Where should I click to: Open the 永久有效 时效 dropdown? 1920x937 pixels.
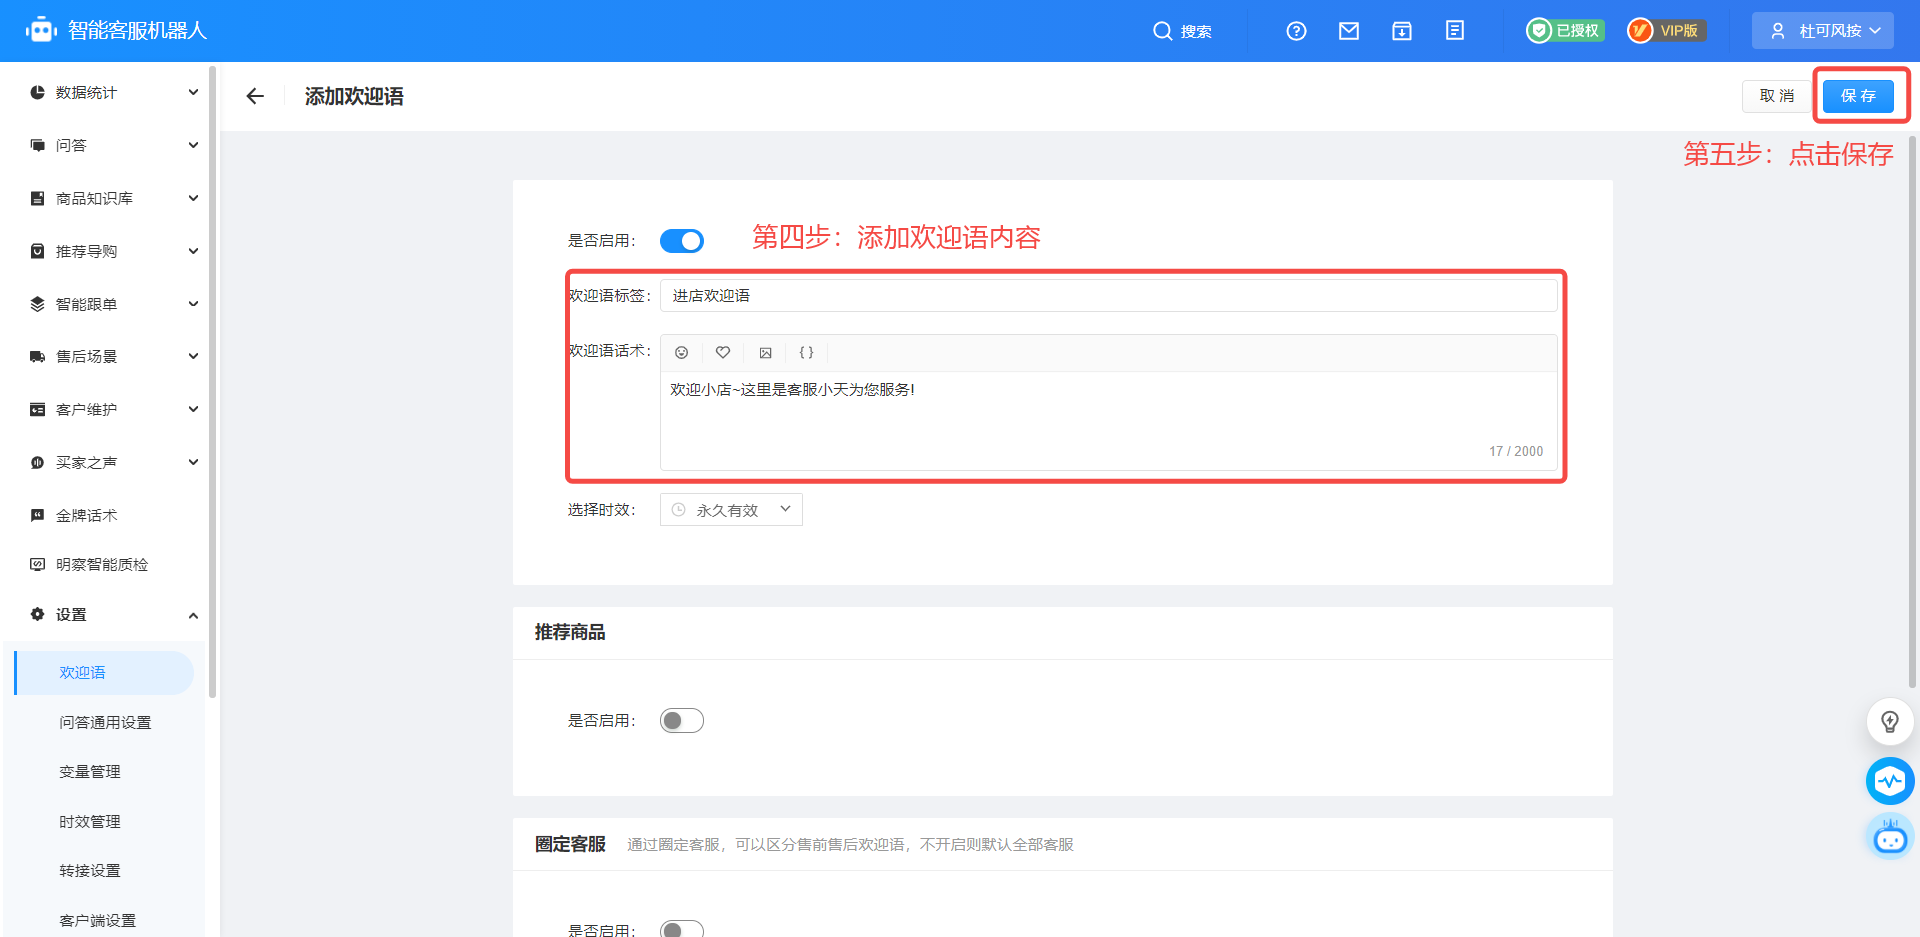pos(731,510)
